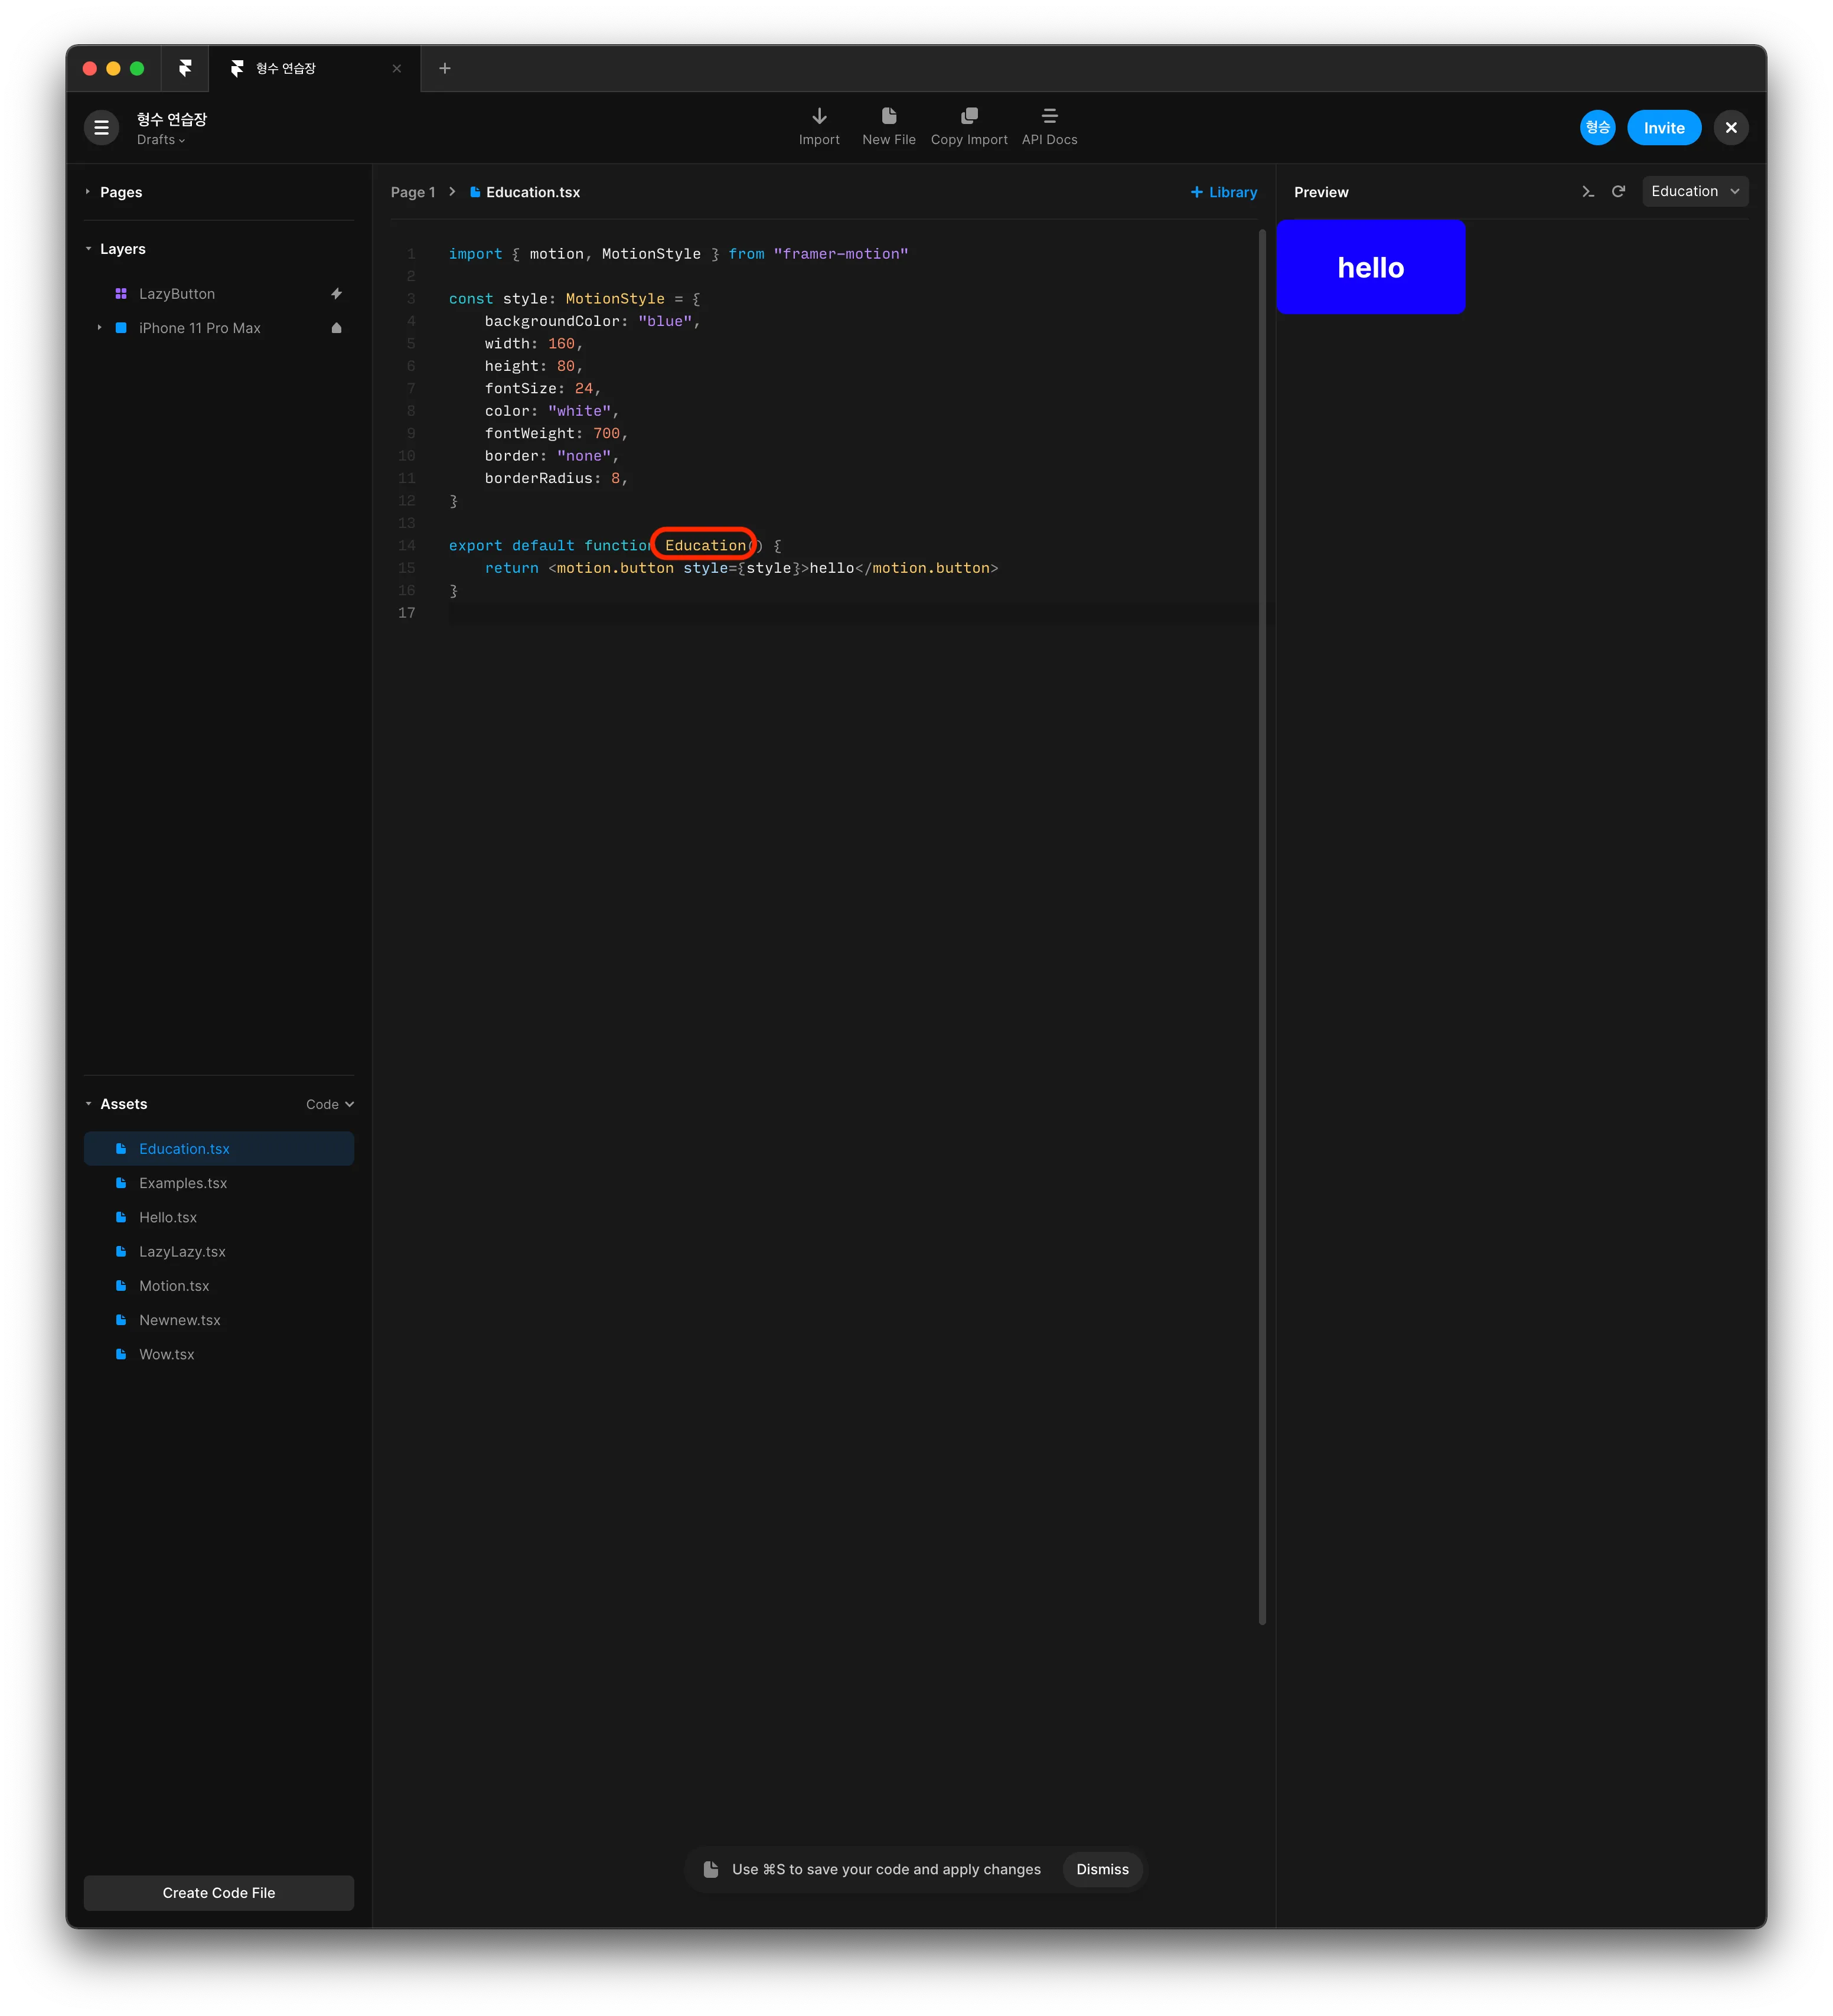Close the 형수 연습장 tab
The image size is (1833, 2016).
397,68
